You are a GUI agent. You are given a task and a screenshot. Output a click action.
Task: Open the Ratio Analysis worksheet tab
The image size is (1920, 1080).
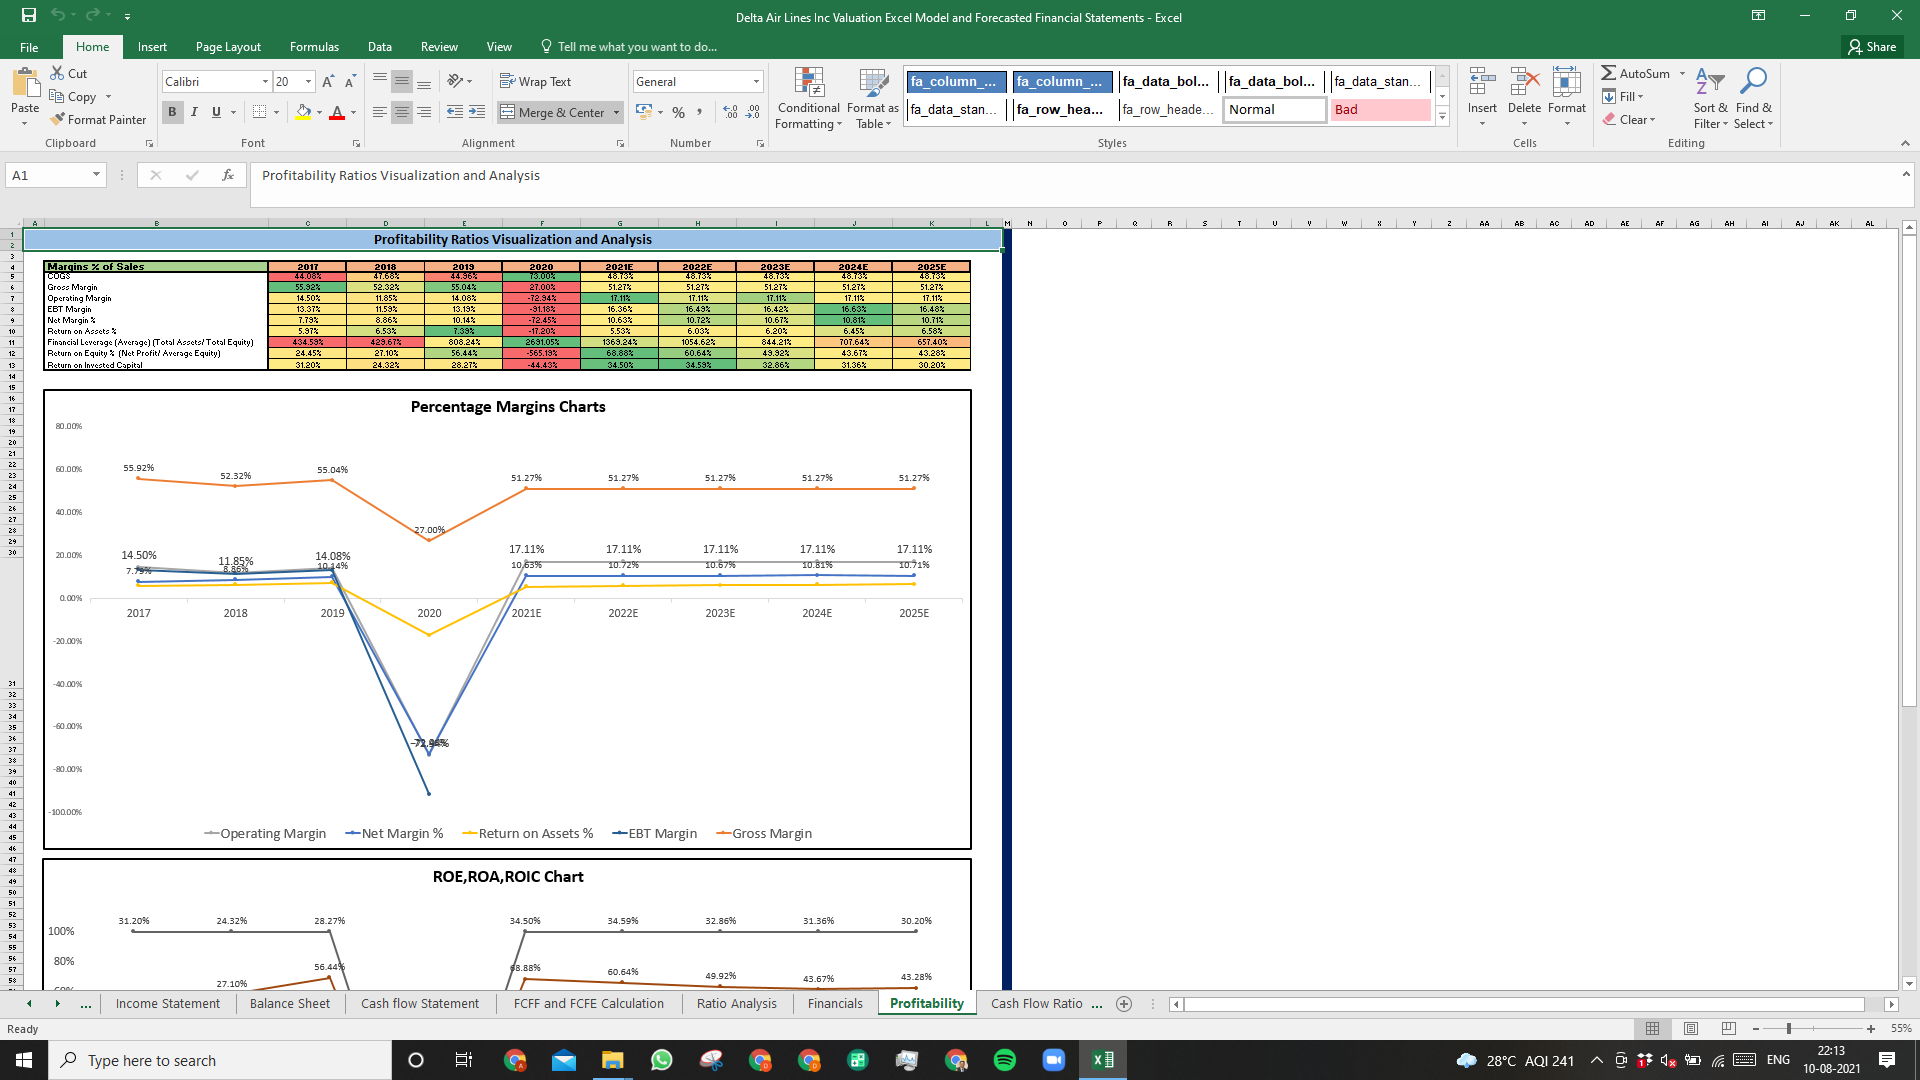(736, 1003)
